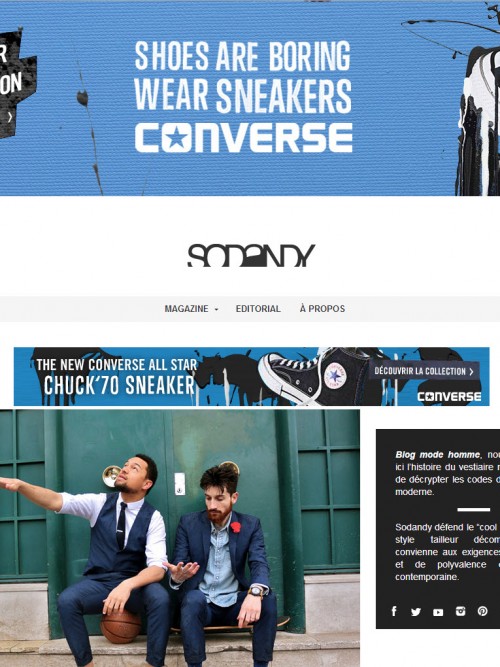Click the small Converse logo in lower banner
Viewport: 500px width, 667px height.
(x=449, y=397)
